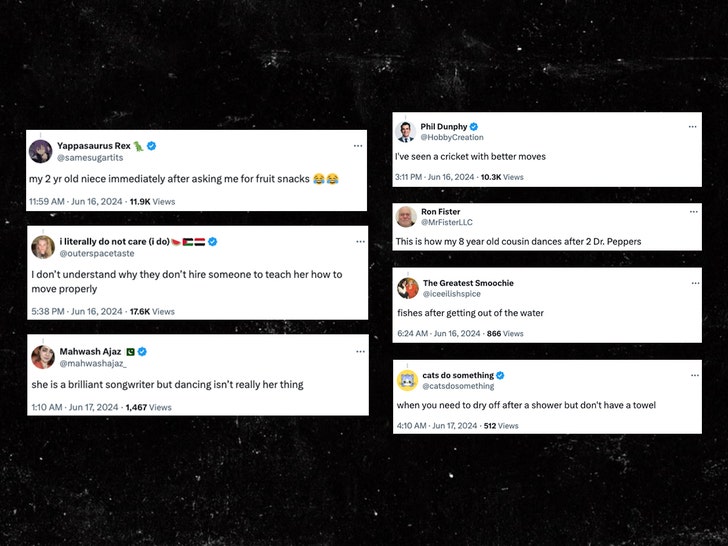Click the verified badge next to Mahwash Ajaz
The height and width of the screenshot is (546, 728).
click(142, 352)
